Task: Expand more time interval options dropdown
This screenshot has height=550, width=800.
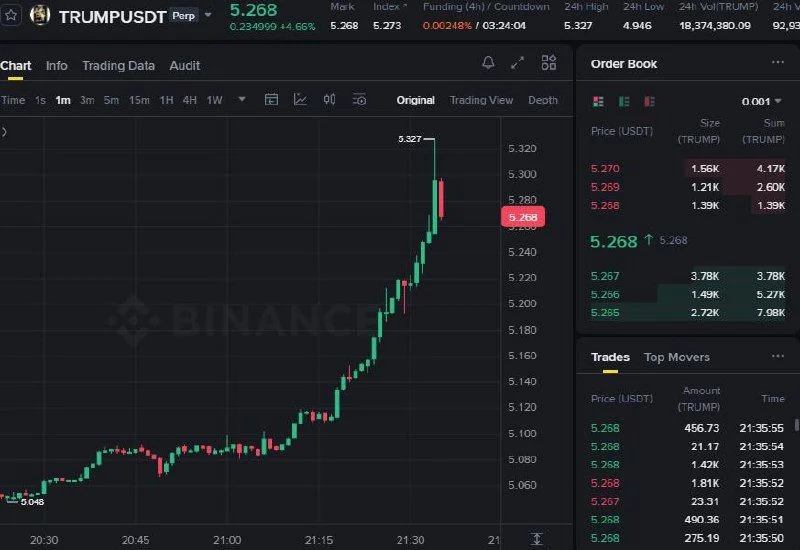Action: [x=242, y=99]
